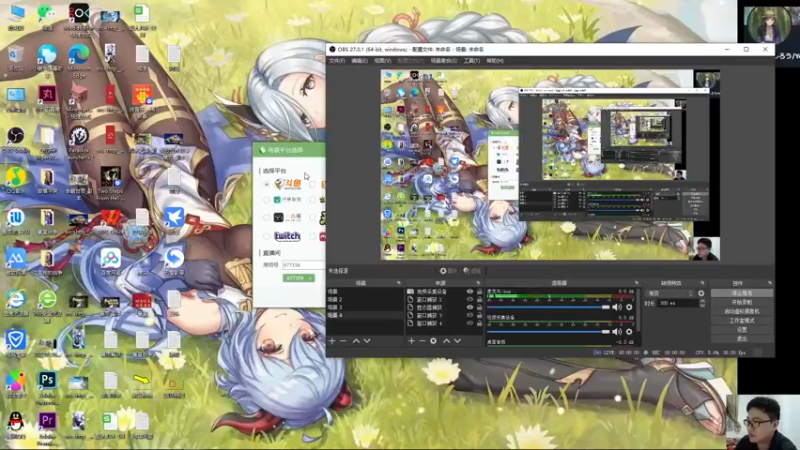Add a new scene with the plus icon
Screen dimensions: 800x450
point(332,341)
